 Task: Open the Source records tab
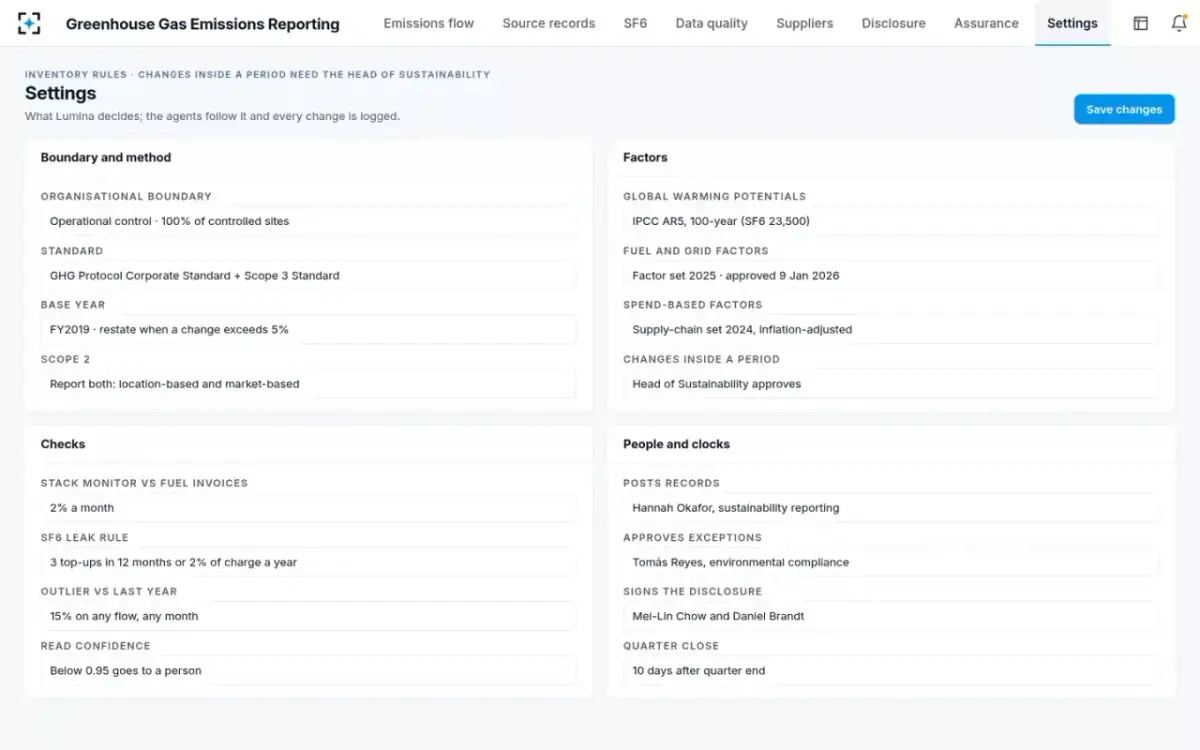click(x=549, y=23)
